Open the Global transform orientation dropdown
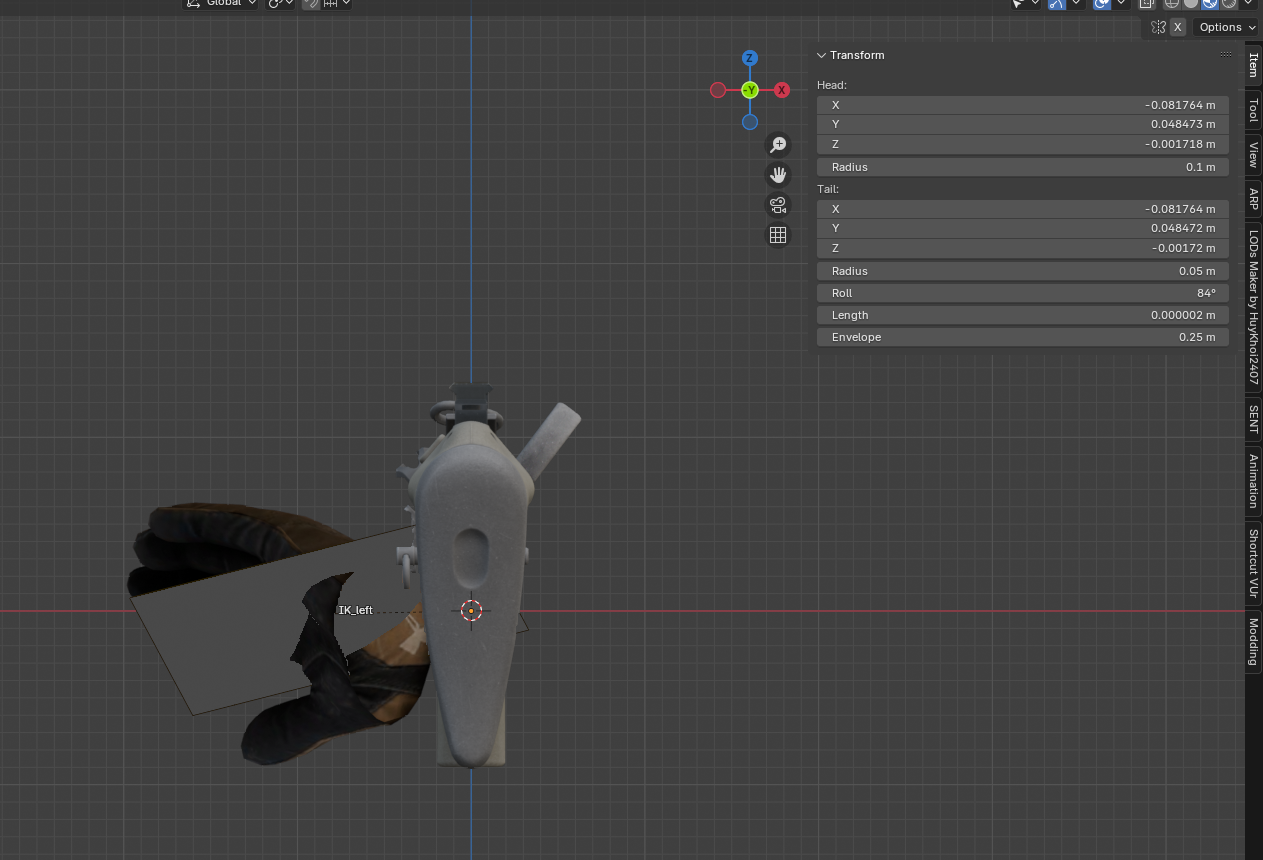The image size is (1263, 860). (222, 3)
